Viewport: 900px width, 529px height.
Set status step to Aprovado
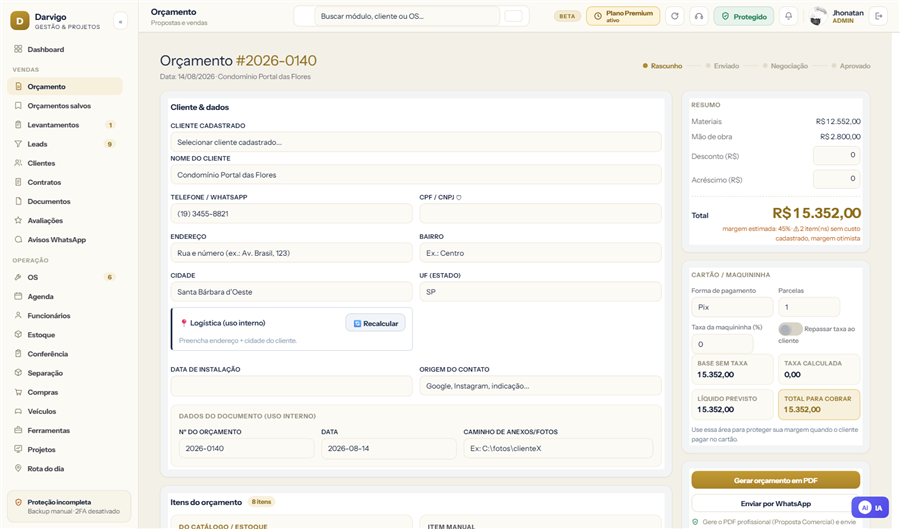(x=851, y=66)
